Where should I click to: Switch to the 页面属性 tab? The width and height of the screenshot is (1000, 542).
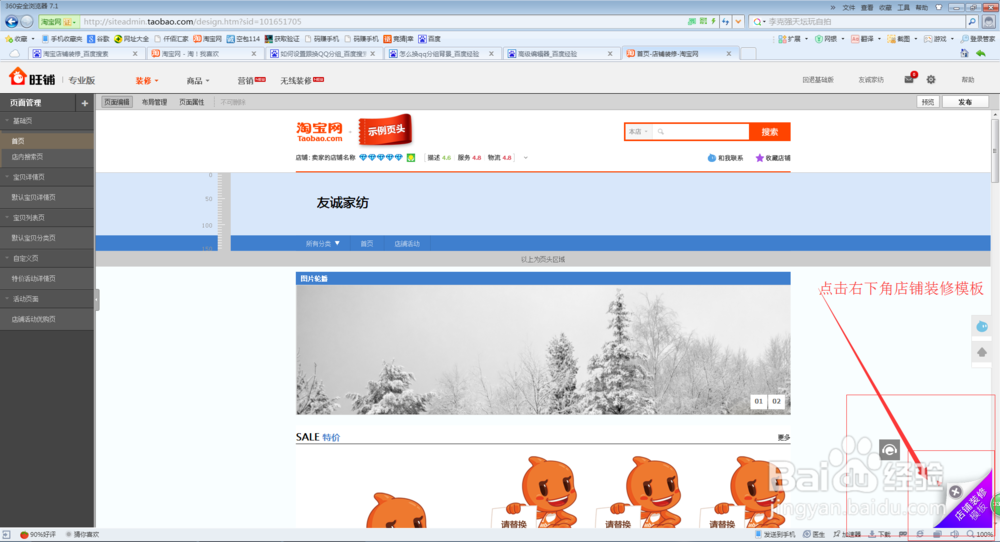[191, 102]
